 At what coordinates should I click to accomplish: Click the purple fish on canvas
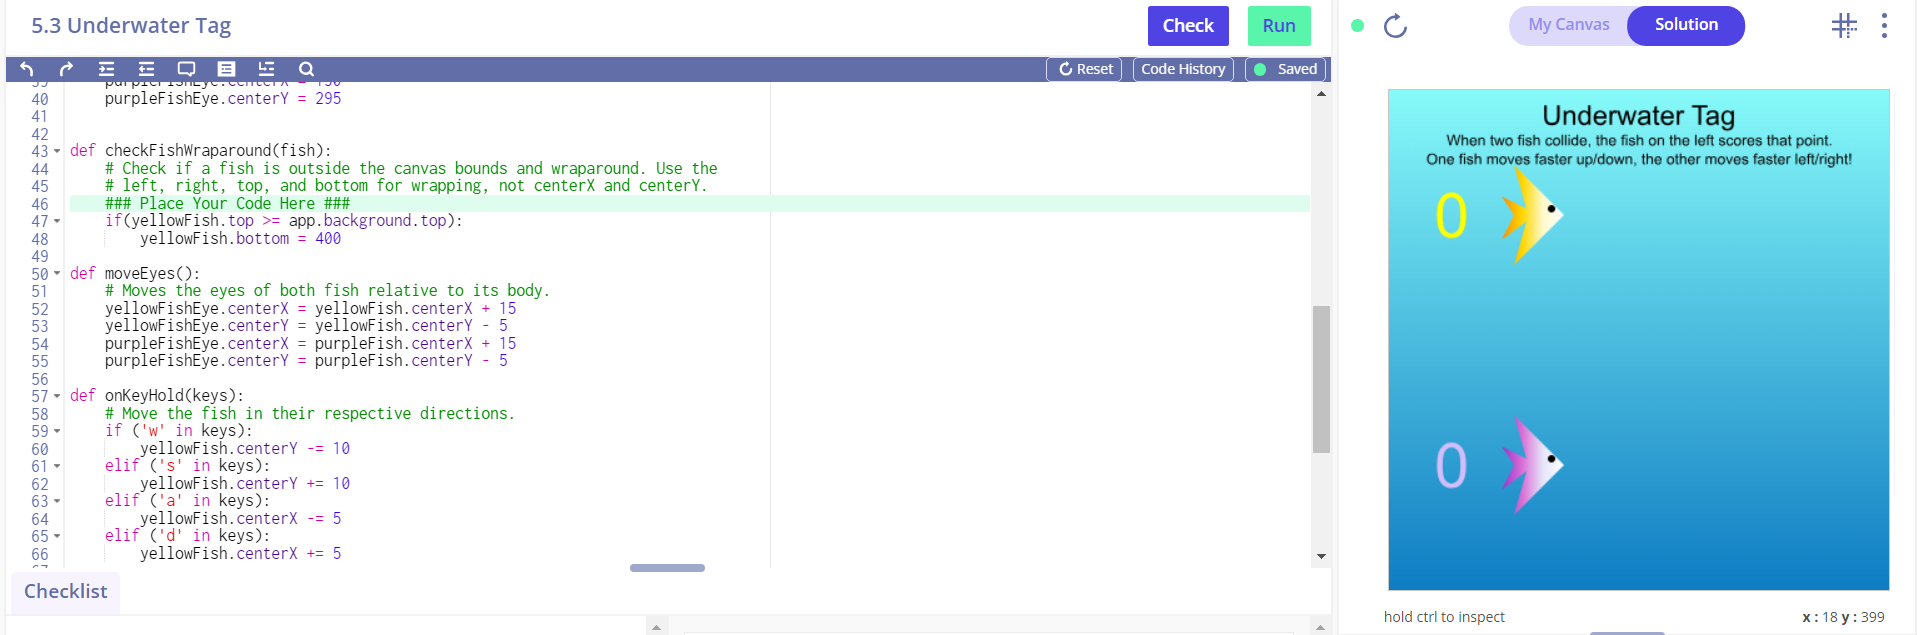point(1532,465)
